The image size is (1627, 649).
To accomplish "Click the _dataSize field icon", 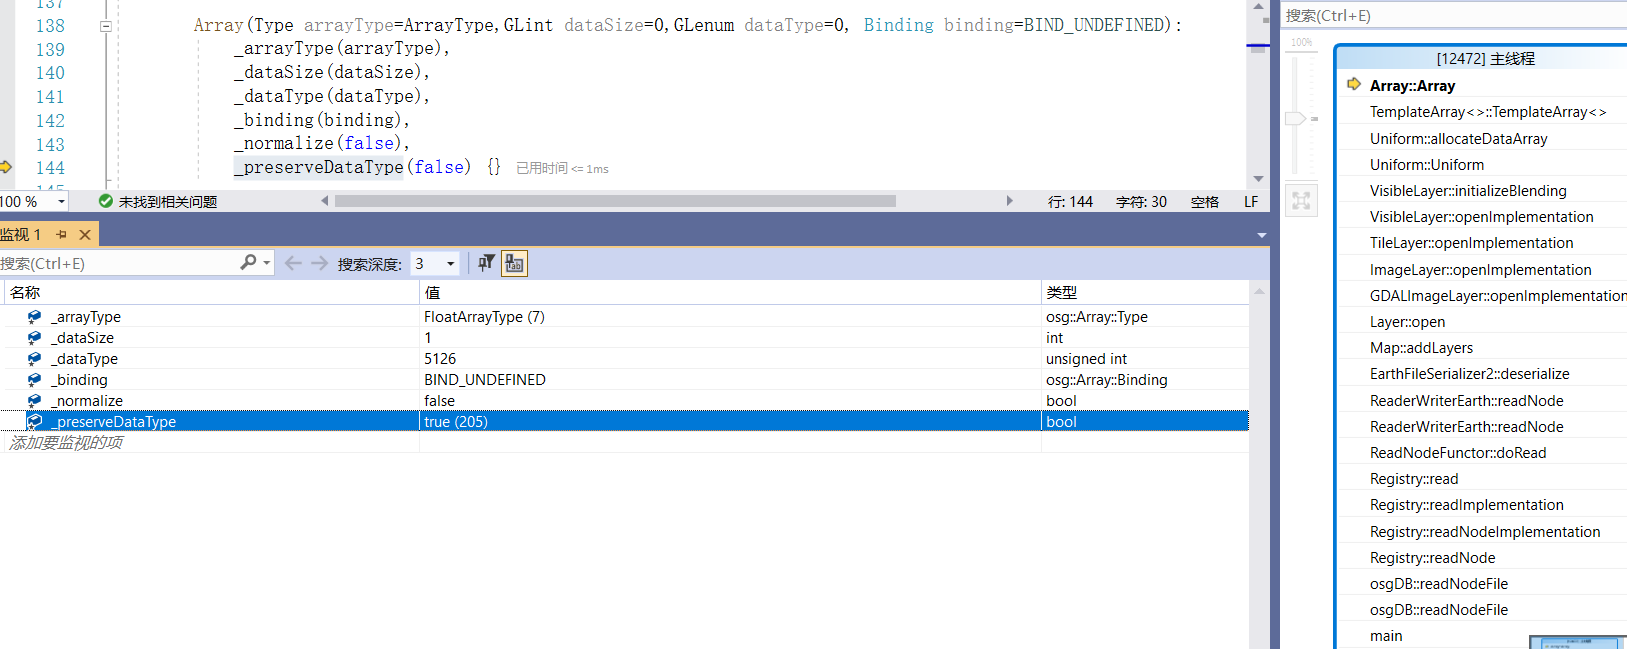I will point(34,338).
